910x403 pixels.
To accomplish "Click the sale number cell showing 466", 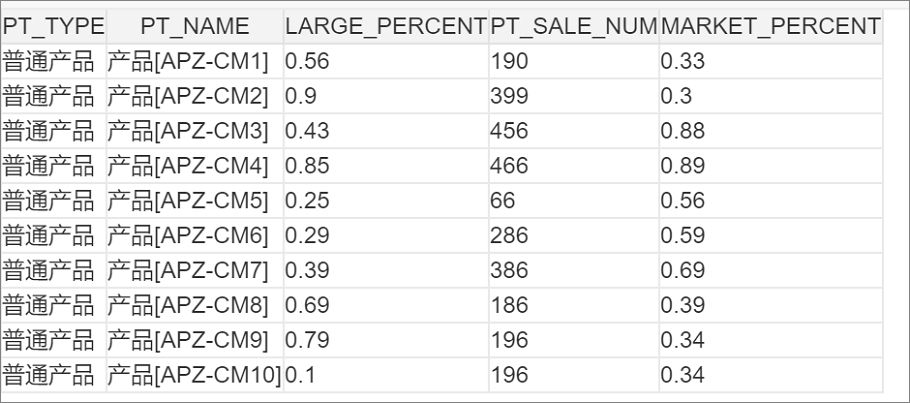I will point(574,165).
